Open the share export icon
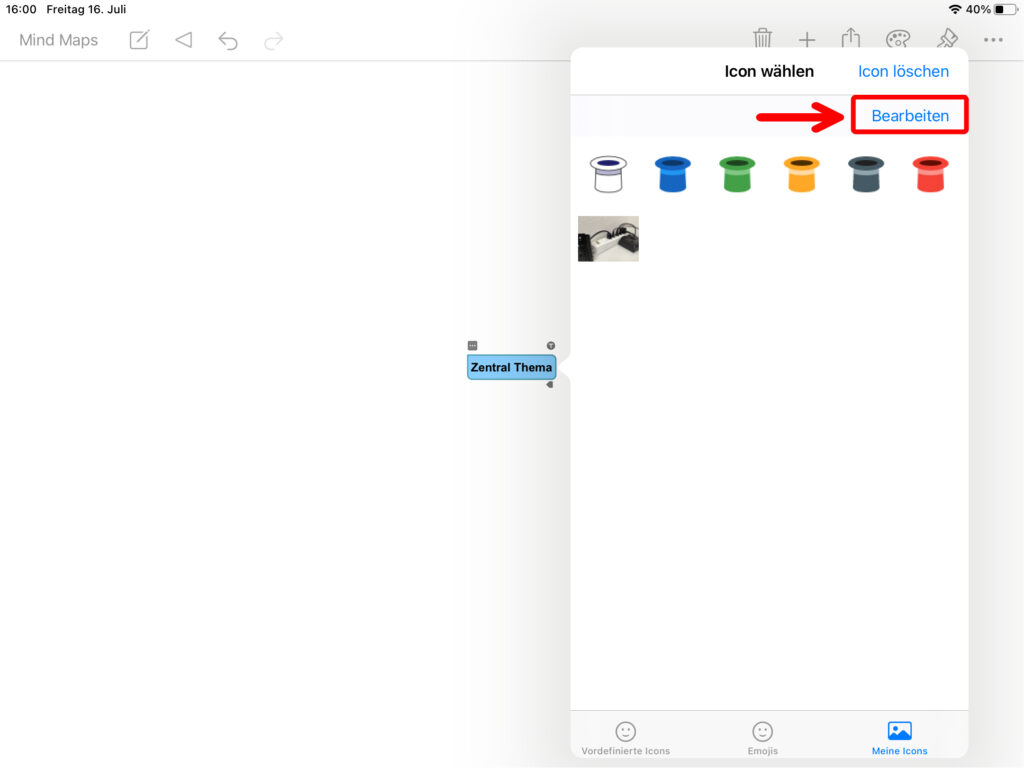Image resolution: width=1024 pixels, height=768 pixels. pos(850,38)
